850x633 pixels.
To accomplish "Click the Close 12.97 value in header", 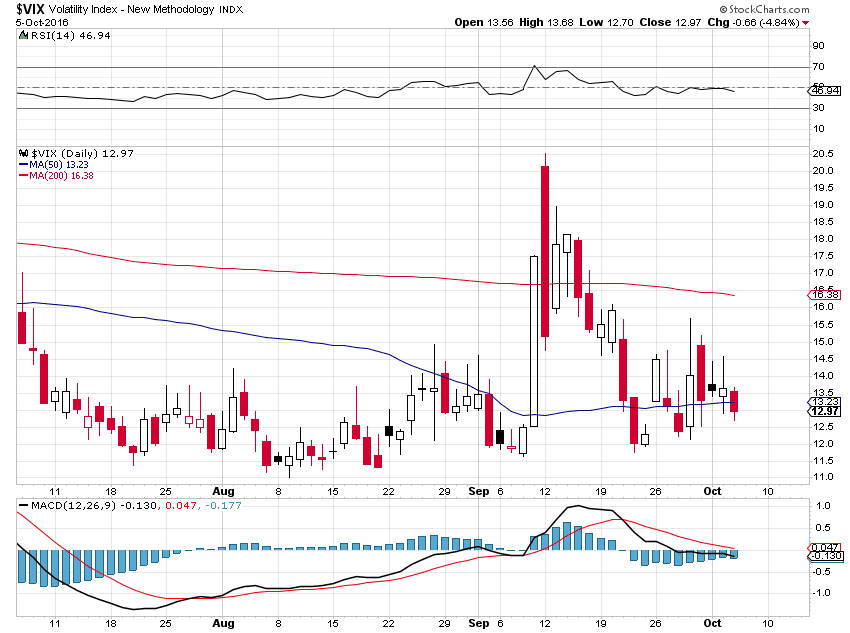I will (x=670, y=22).
